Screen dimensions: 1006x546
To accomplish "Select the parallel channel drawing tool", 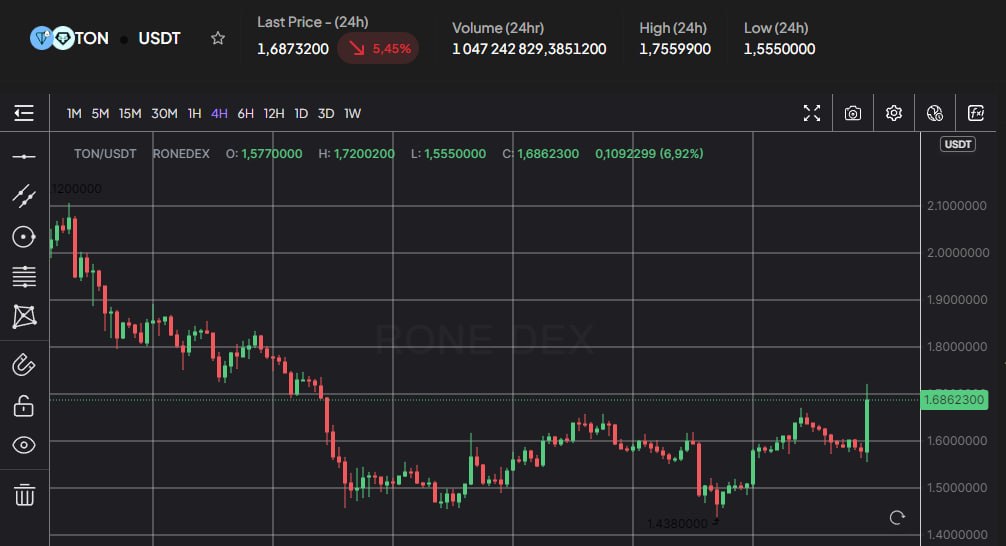I will click(24, 195).
